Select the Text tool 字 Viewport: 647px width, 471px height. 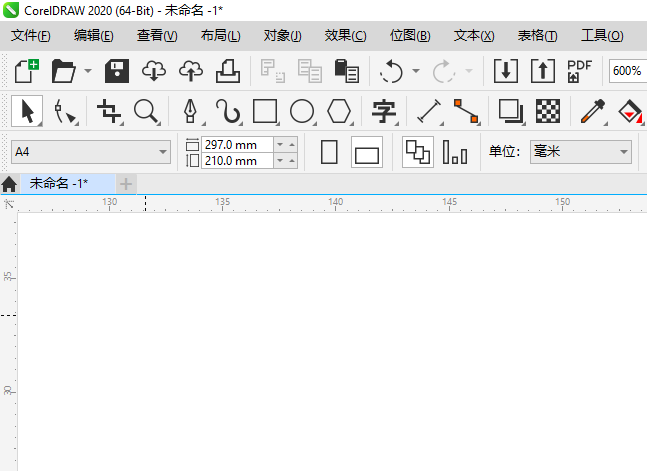pyautogui.click(x=384, y=111)
